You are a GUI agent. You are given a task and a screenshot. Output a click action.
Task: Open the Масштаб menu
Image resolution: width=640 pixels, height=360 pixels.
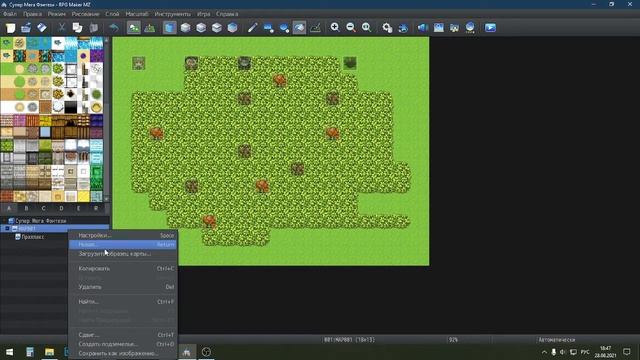click(137, 14)
